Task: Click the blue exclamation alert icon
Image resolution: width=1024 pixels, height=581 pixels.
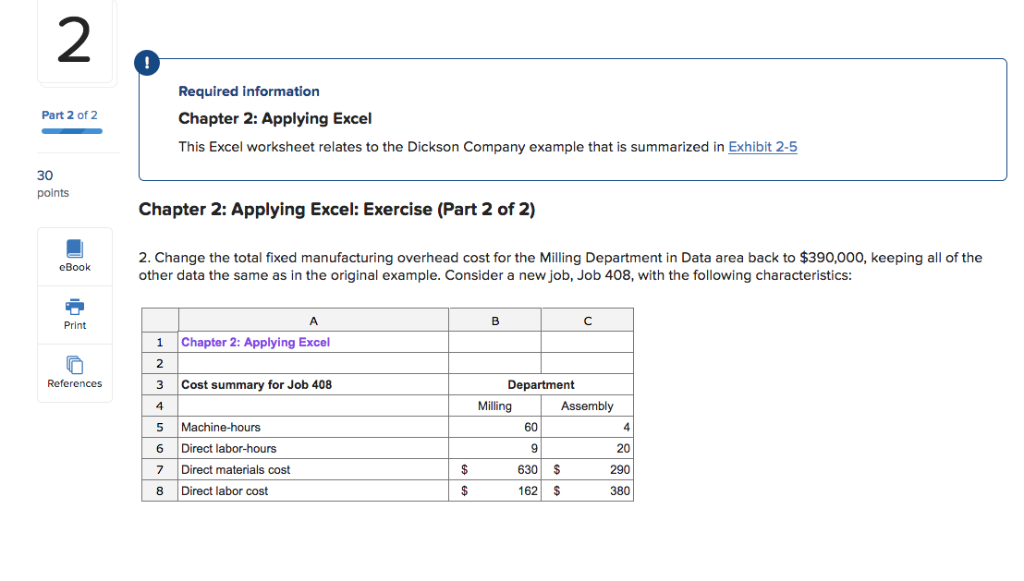Action: click(146, 62)
